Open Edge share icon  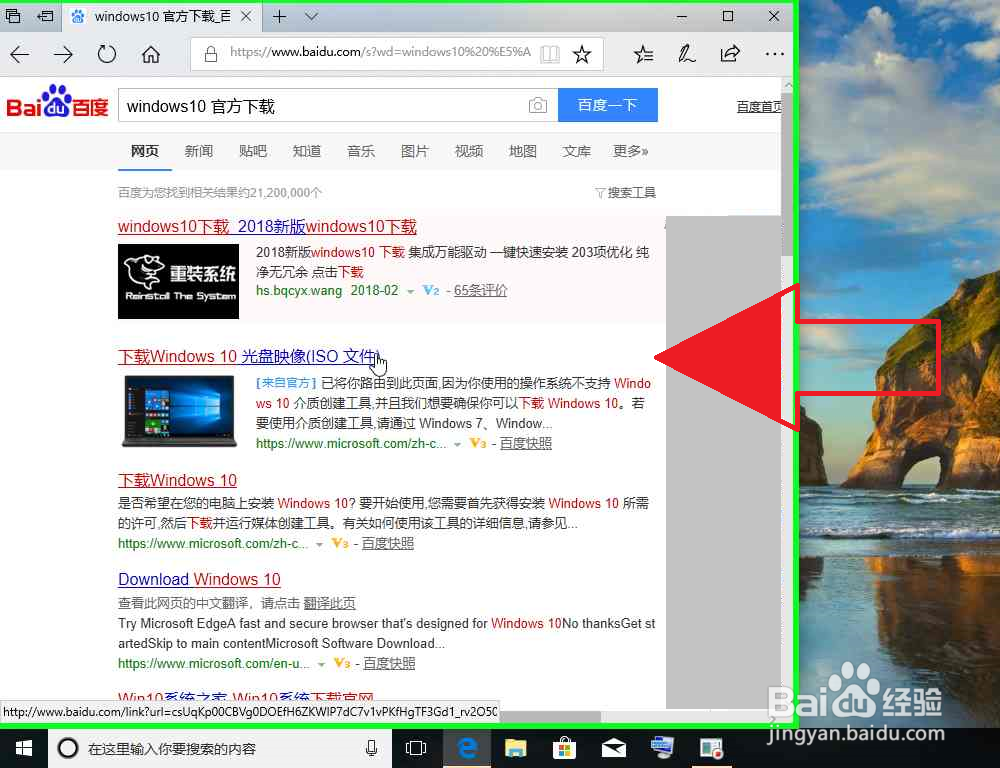click(730, 55)
